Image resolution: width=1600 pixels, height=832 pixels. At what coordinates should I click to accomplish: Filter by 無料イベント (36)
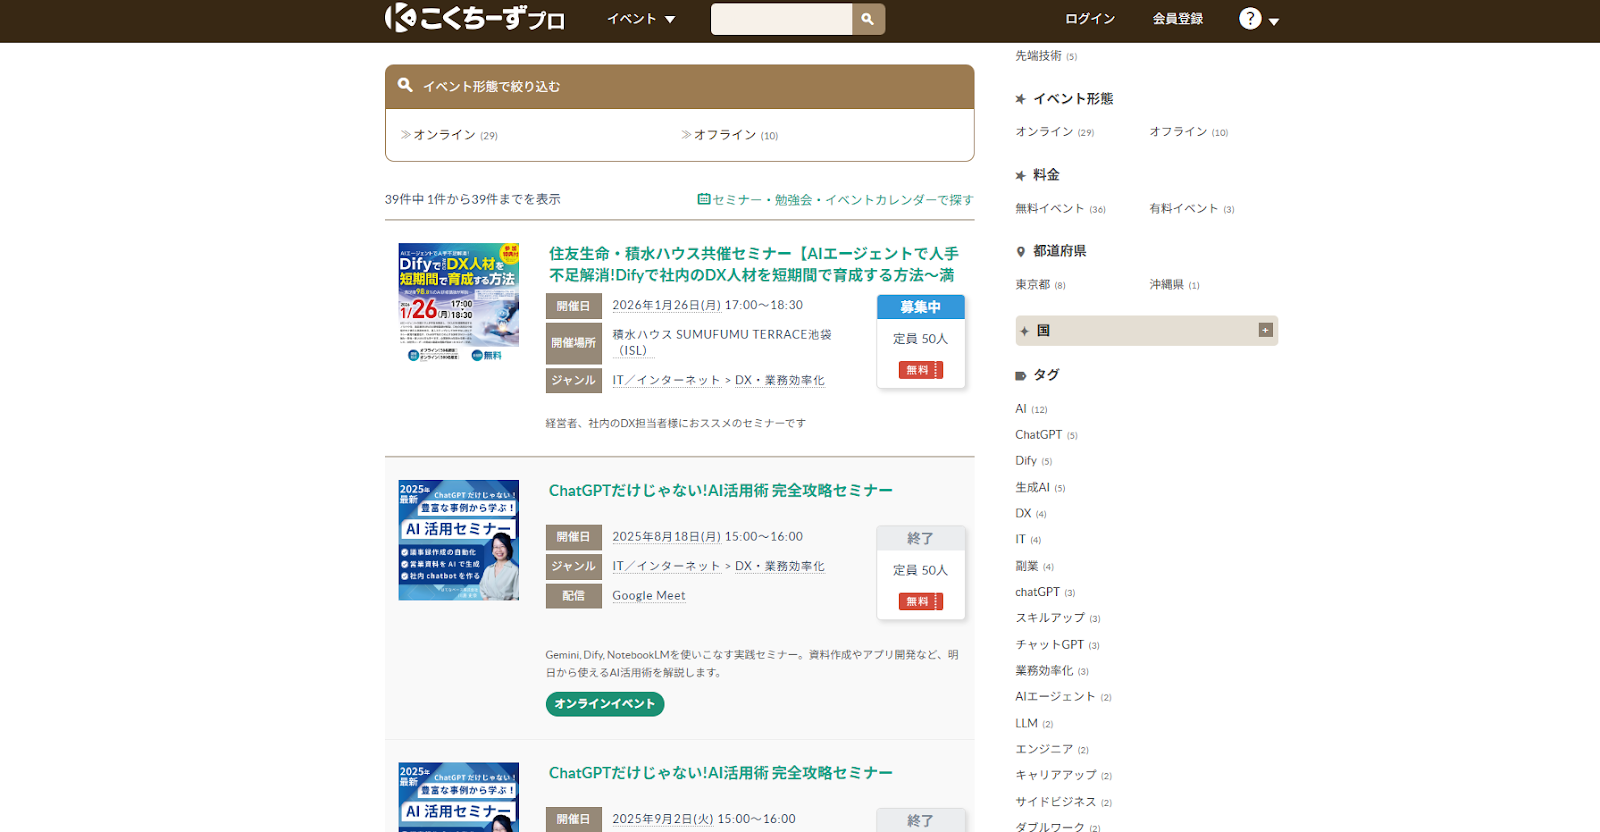point(1061,209)
